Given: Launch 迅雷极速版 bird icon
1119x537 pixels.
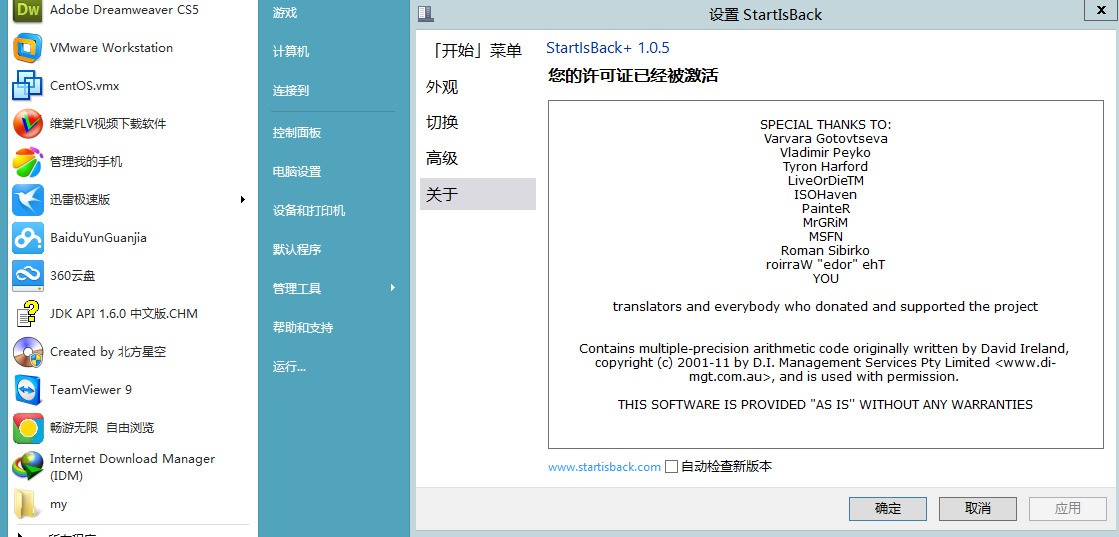Looking at the screenshot, I should pyautogui.click(x=28, y=199).
